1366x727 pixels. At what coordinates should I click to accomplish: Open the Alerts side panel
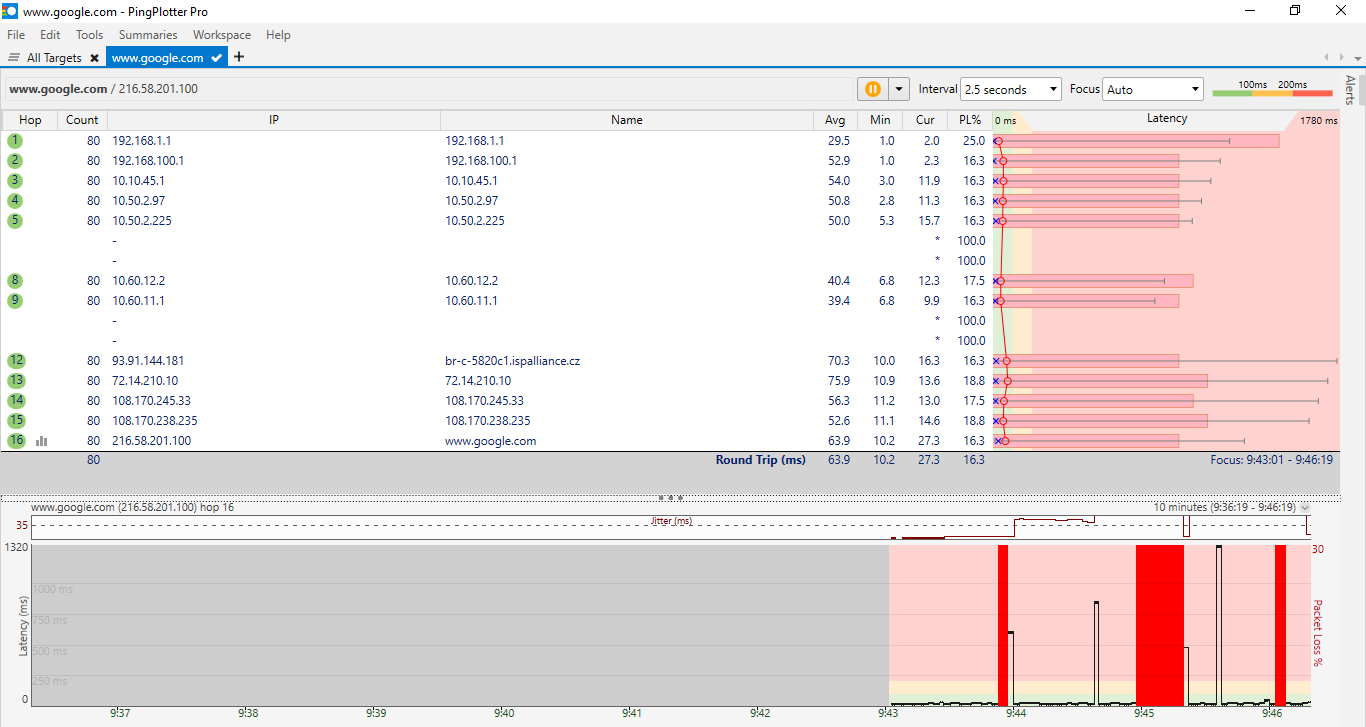point(1350,90)
